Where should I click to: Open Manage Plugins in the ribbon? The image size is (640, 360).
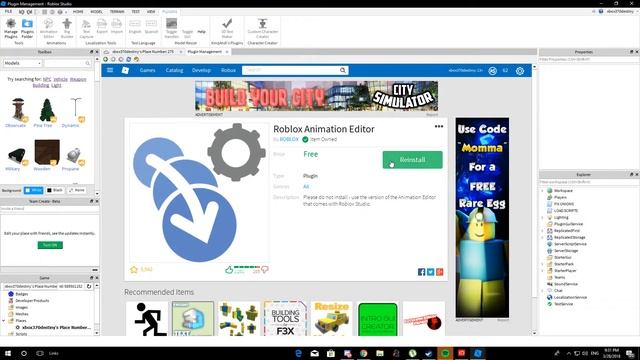tap(11, 28)
